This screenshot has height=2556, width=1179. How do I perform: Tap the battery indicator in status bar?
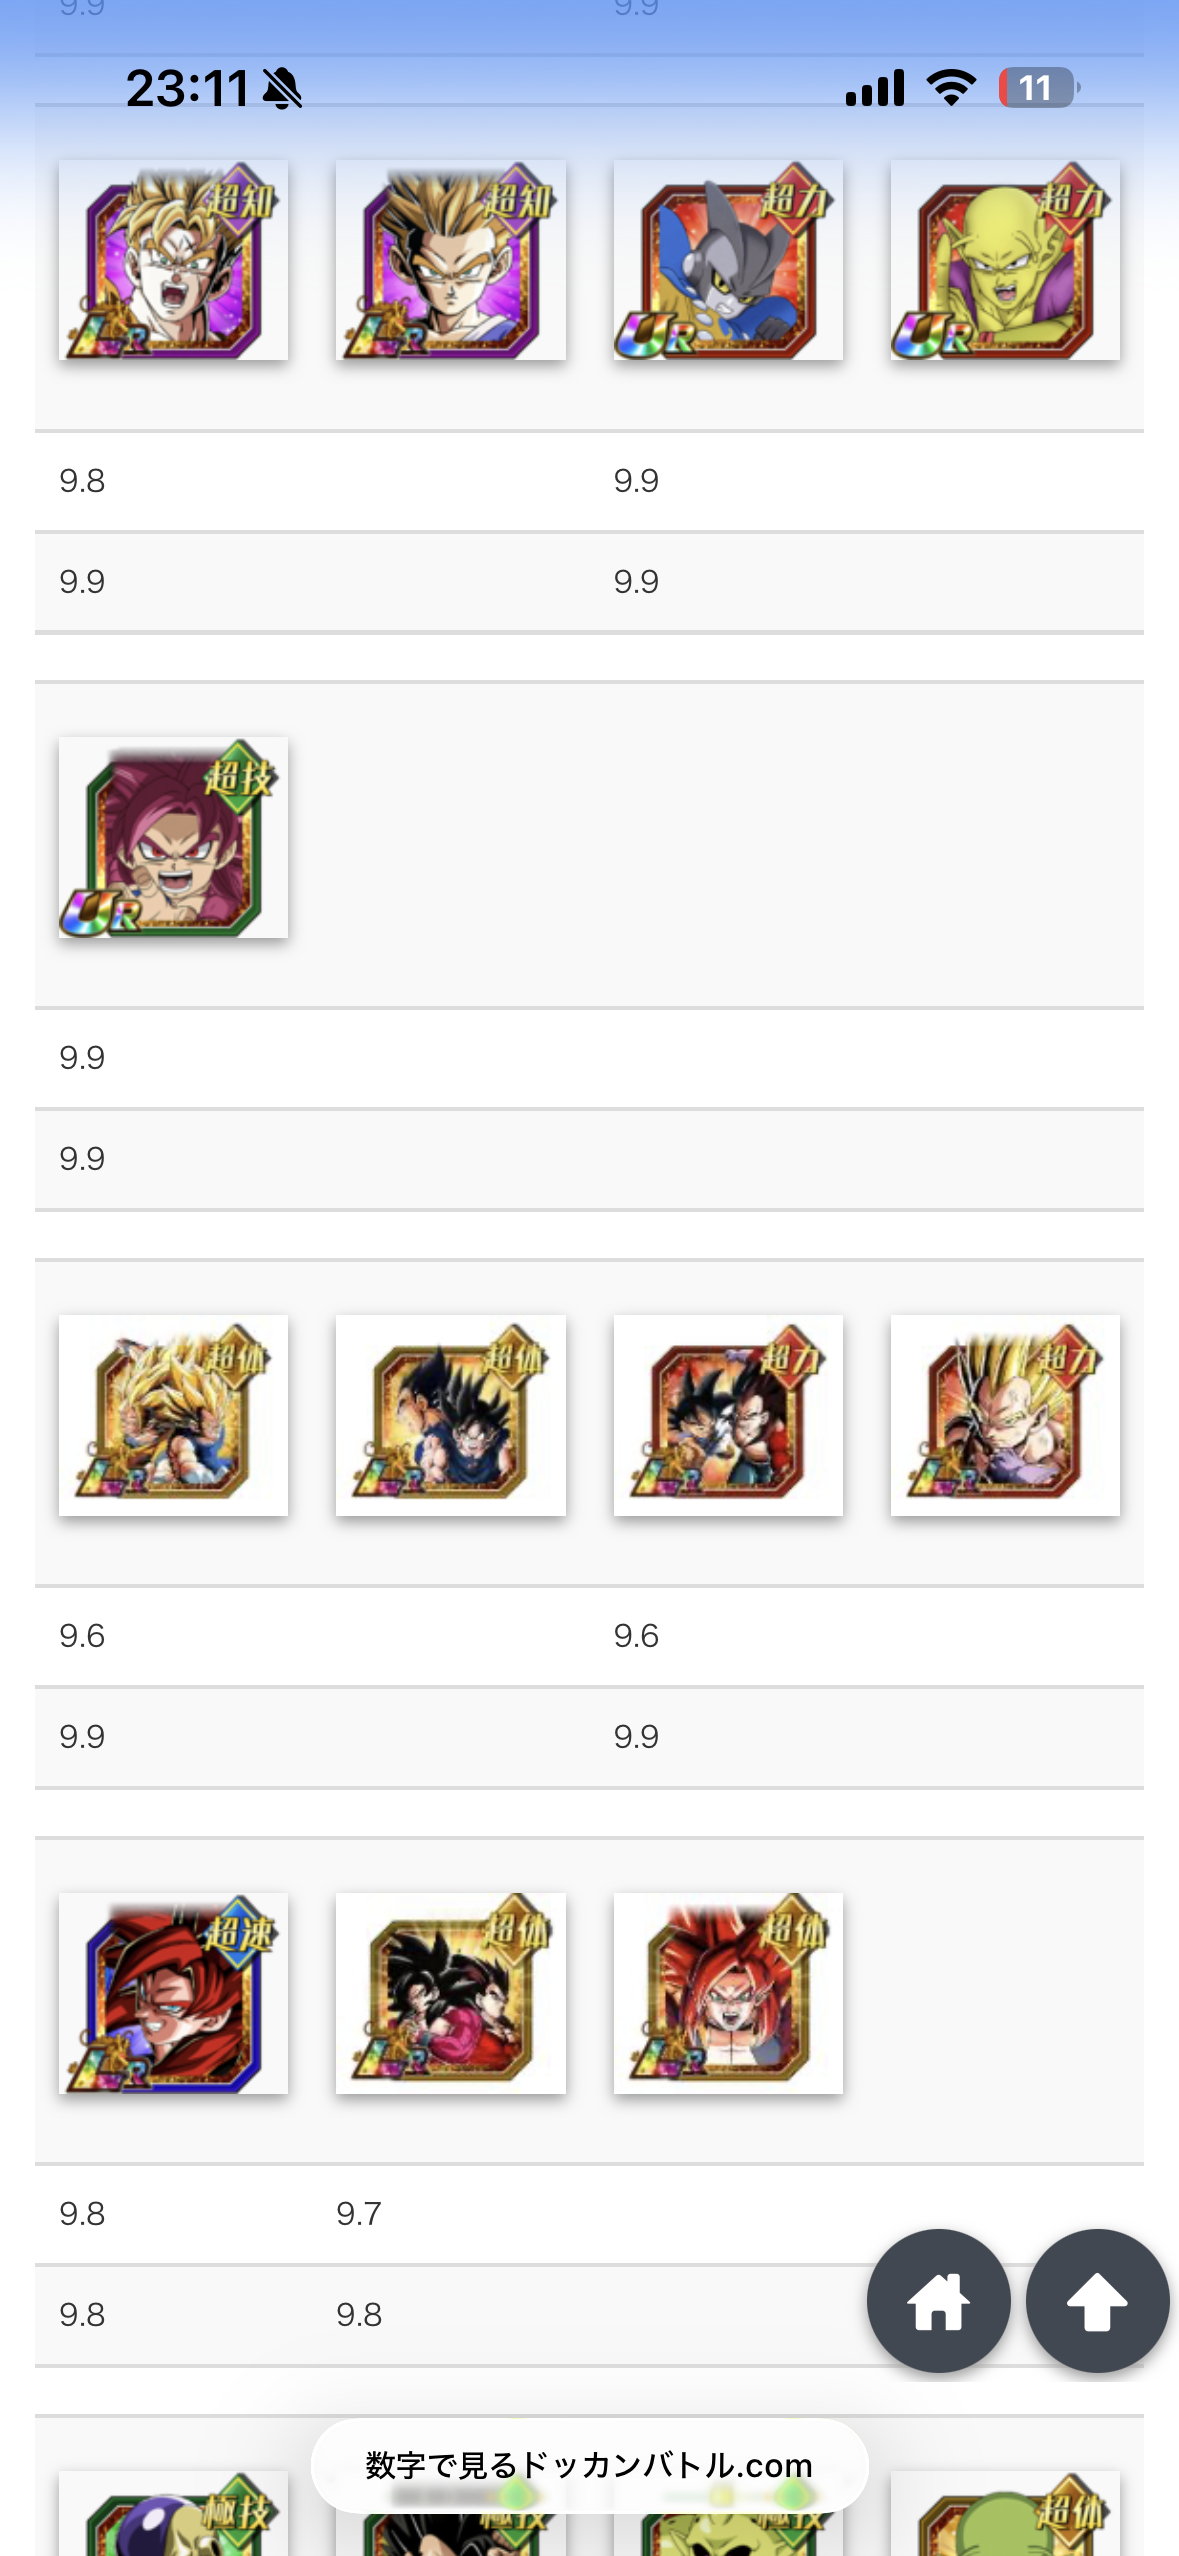(1039, 88)
